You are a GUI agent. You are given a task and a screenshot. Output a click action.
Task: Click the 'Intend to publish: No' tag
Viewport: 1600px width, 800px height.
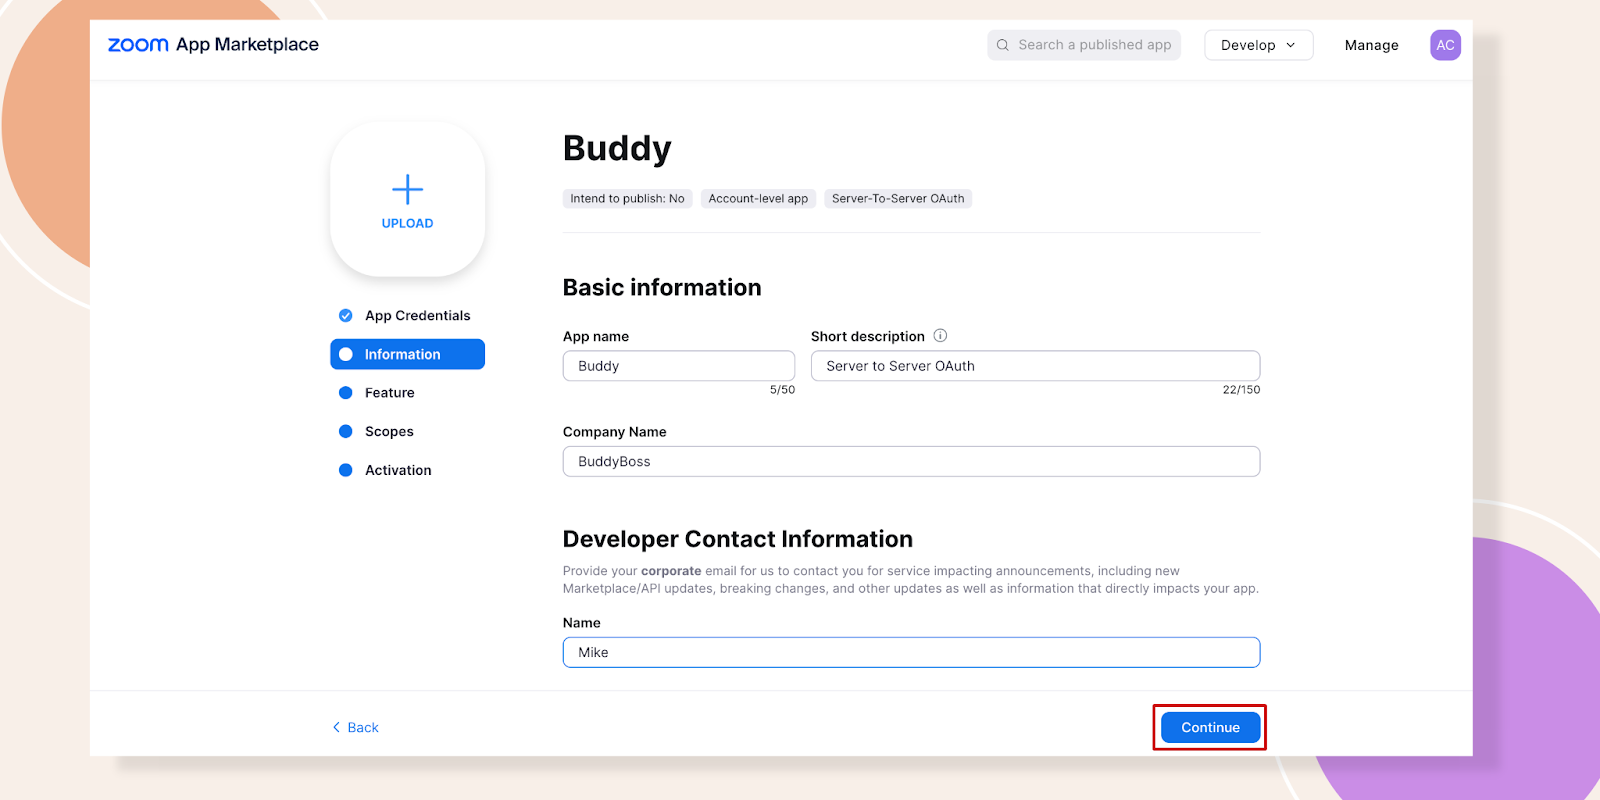coord(627,199)
